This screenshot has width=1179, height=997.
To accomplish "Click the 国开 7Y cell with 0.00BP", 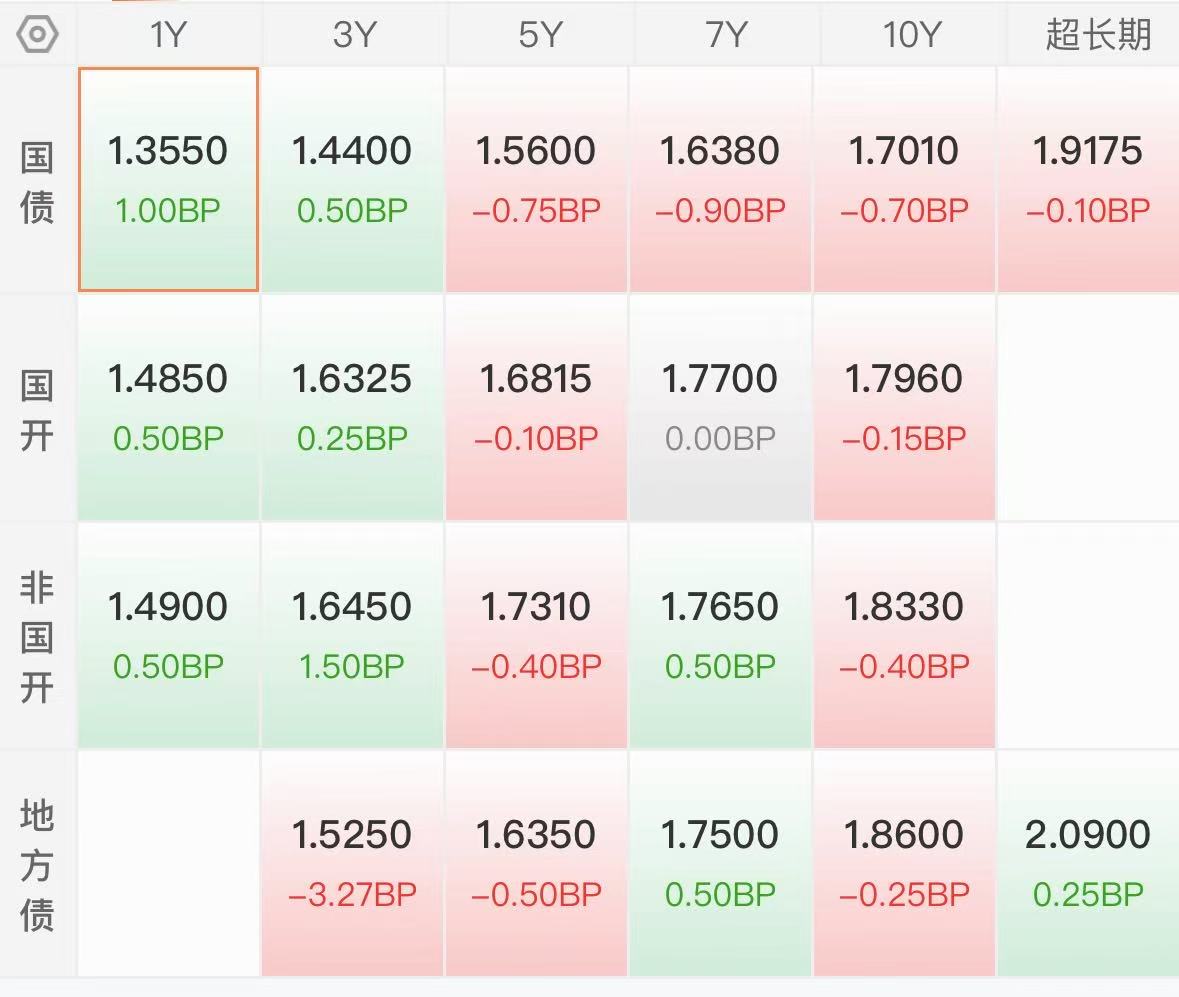I will click(720, 407).
